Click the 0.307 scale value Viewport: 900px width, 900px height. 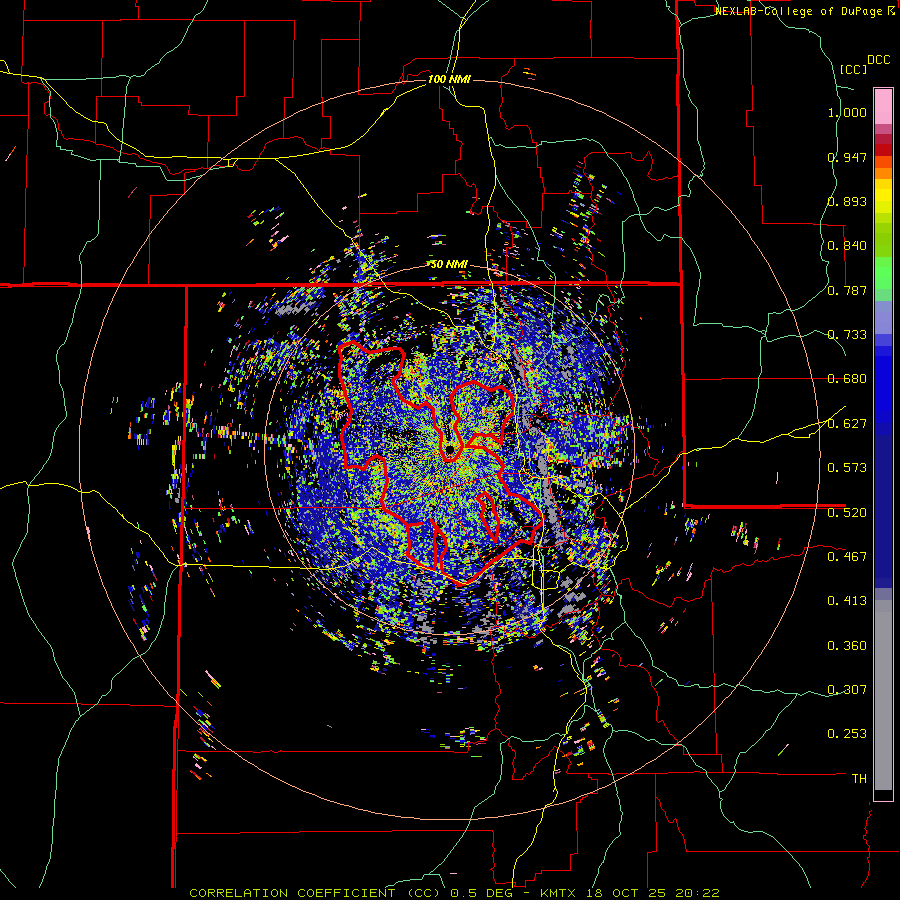click(847, 690)
